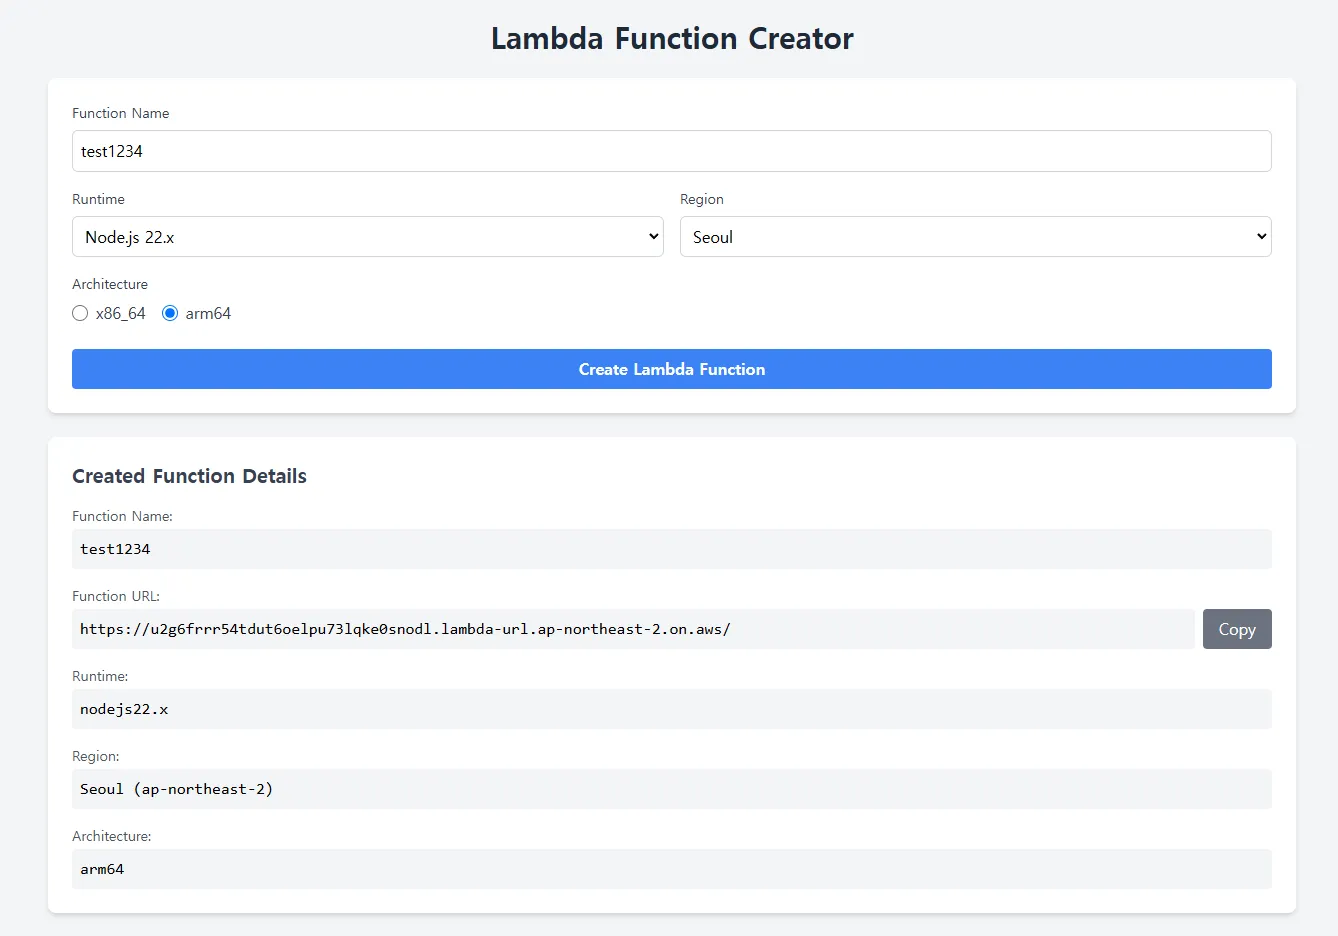This screenshot has height=936, width=1338.
Task: Click the 'arm64' architecture detail value
Action: coord(102,869)
